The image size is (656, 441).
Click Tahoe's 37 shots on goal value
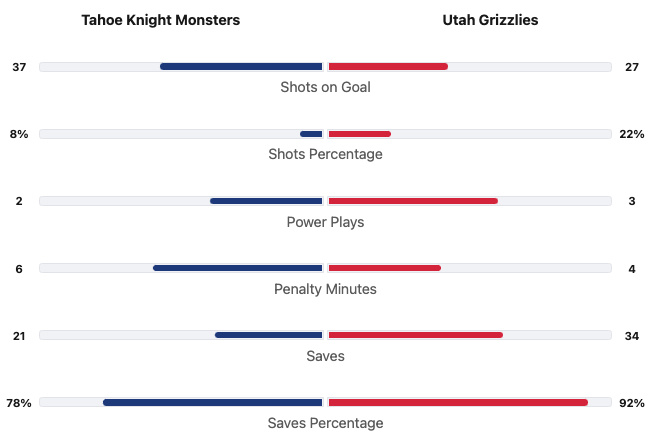click(x=19, y=67)
